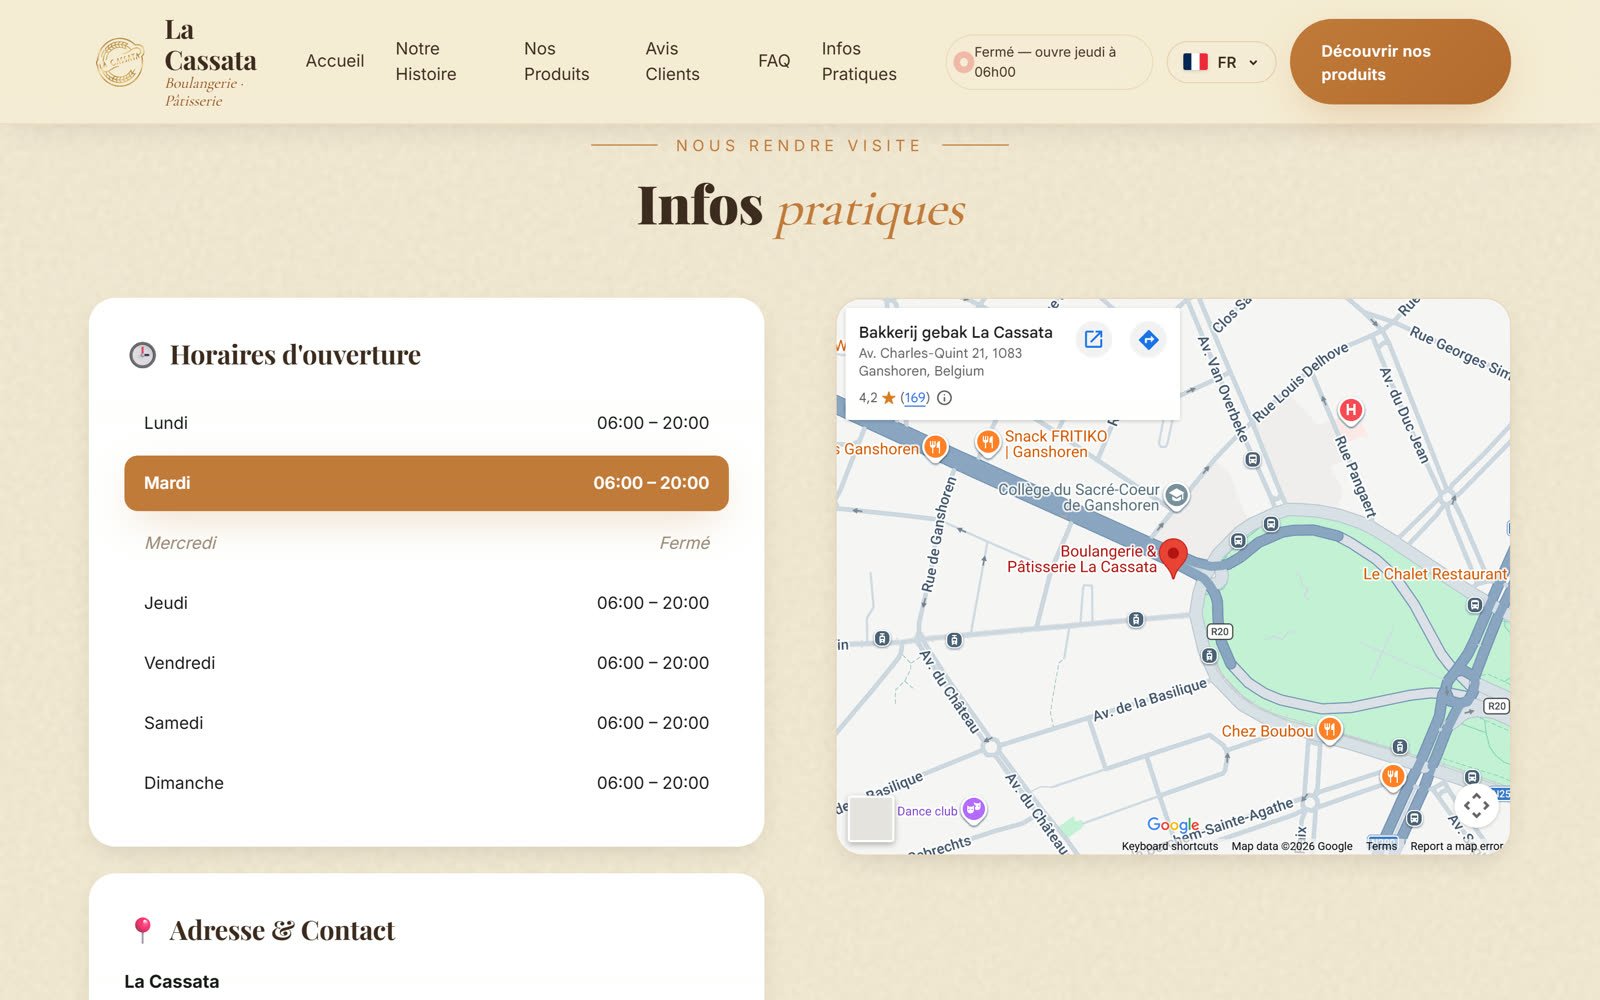The image size is (1600, 1000).
Task: Click the red Boulangerie La Cassata map pin
Action: [1173, 557]
